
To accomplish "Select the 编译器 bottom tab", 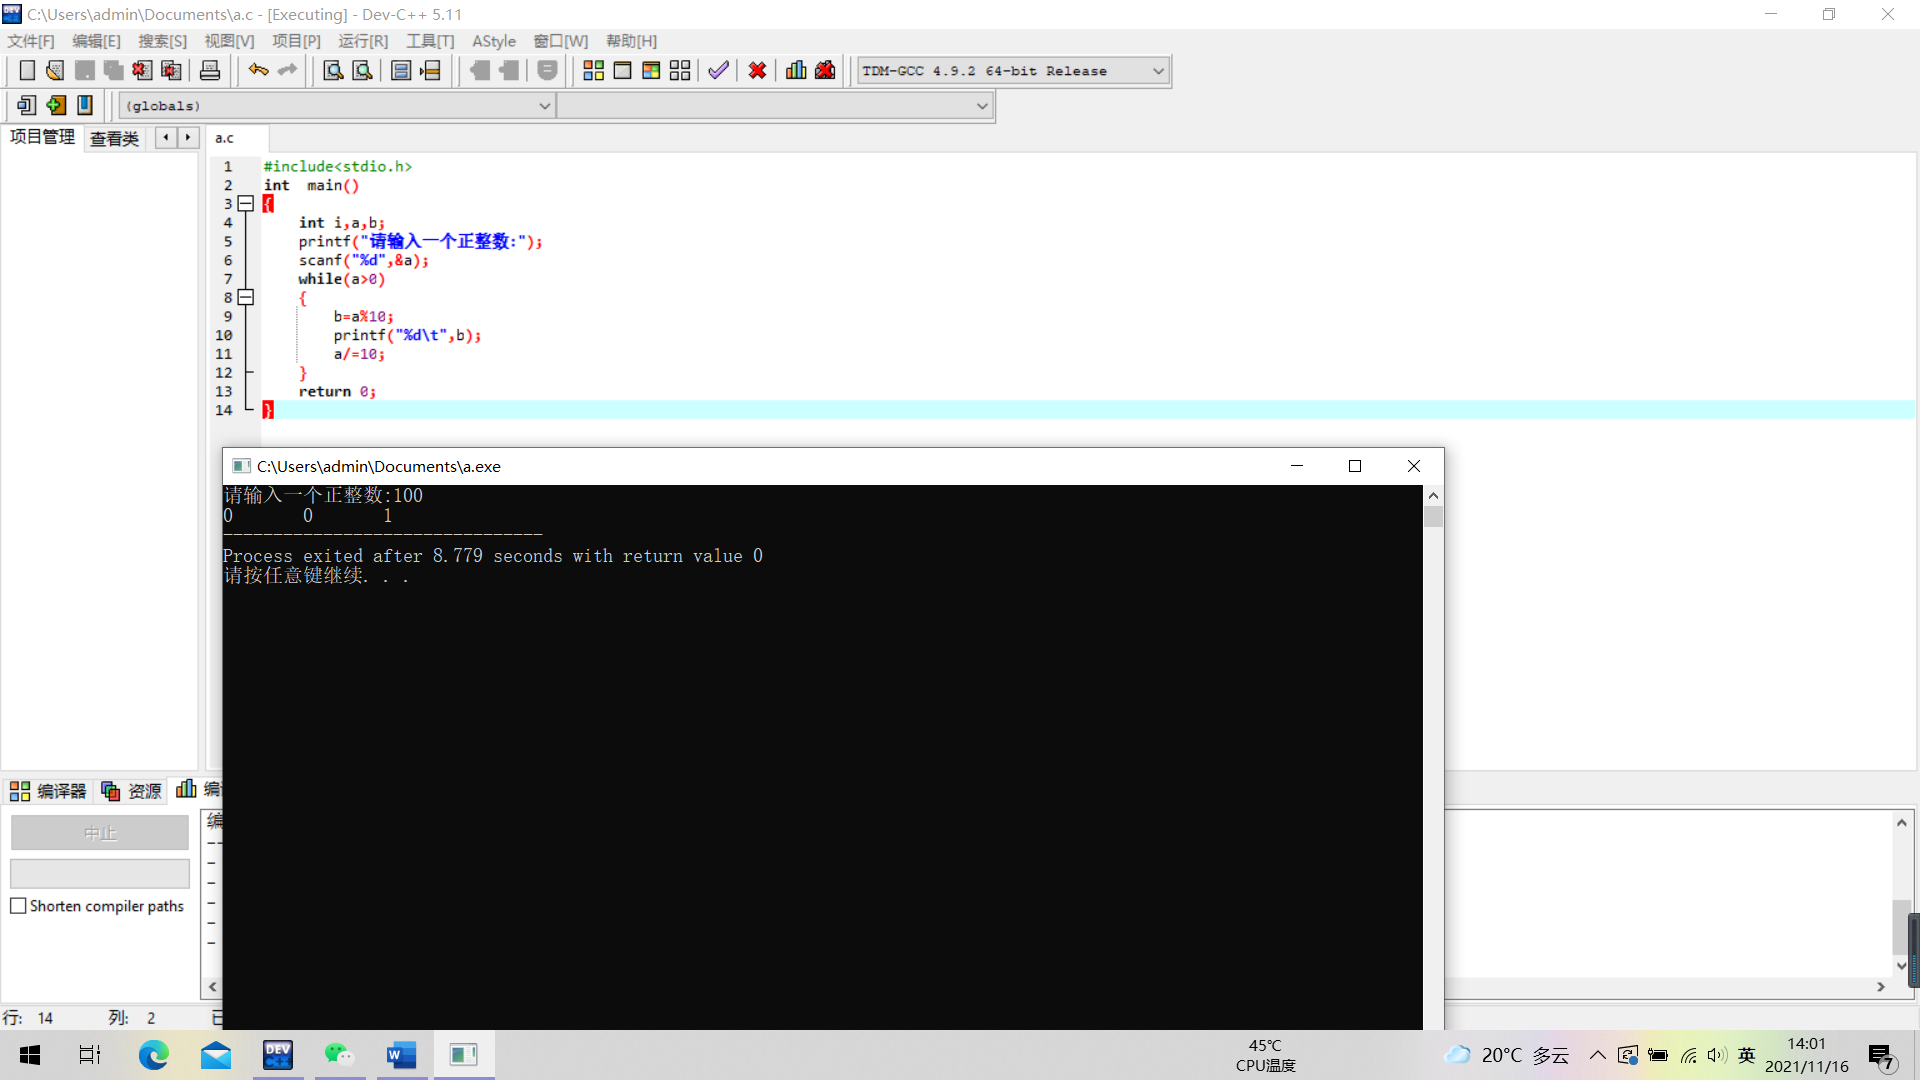I will coord(49,791).
